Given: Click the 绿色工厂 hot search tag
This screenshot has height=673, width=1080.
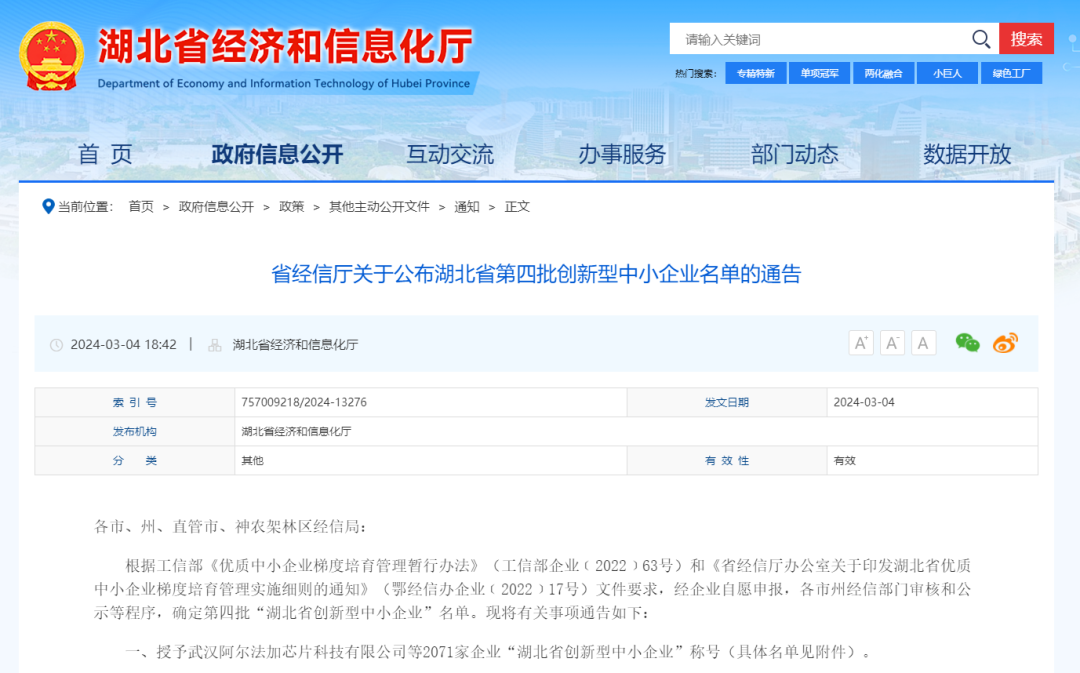Looking at the screenshot, I should 1012,72.
